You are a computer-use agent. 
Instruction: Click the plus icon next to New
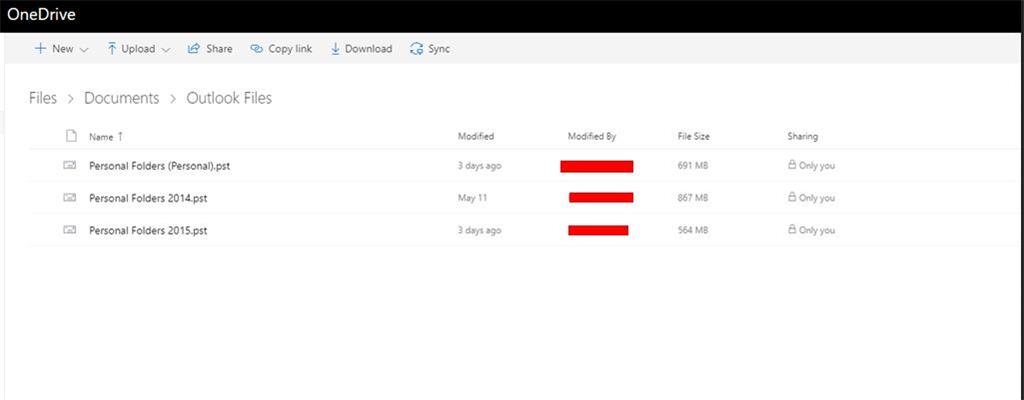[40, 48]
